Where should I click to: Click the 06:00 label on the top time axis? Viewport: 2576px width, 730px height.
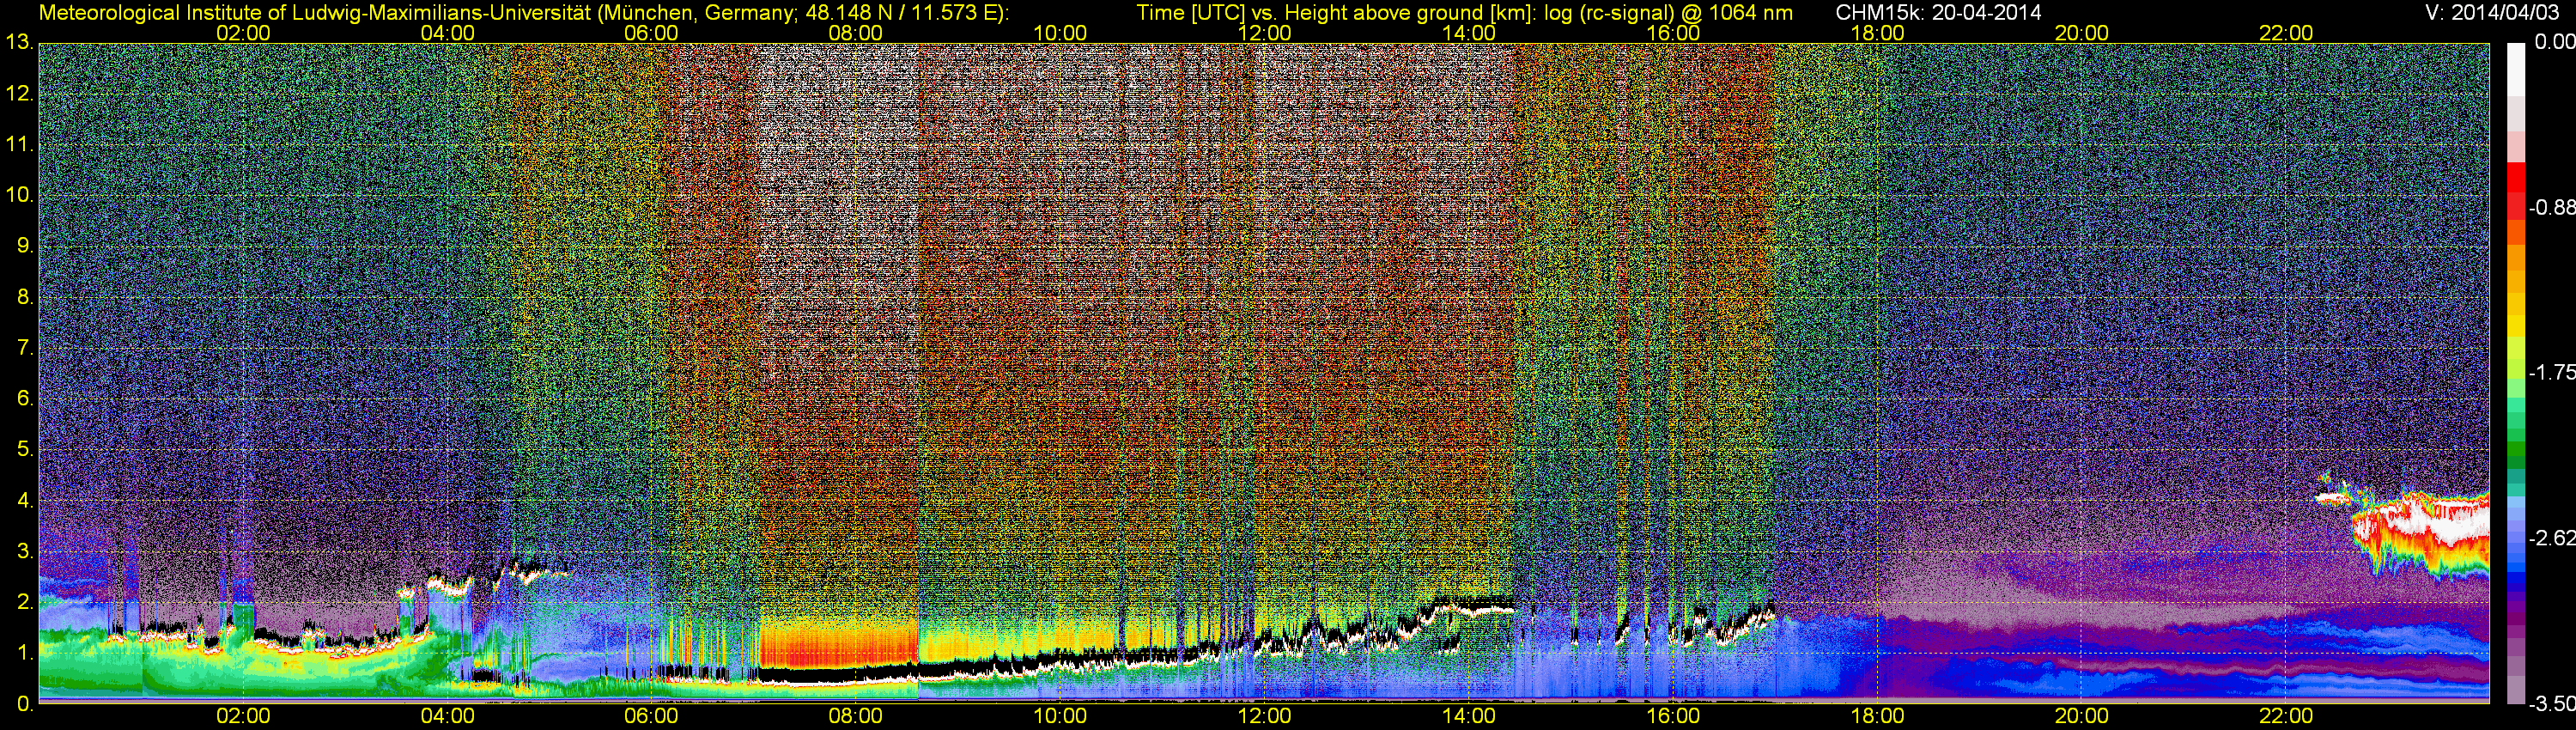coord(651,33)
